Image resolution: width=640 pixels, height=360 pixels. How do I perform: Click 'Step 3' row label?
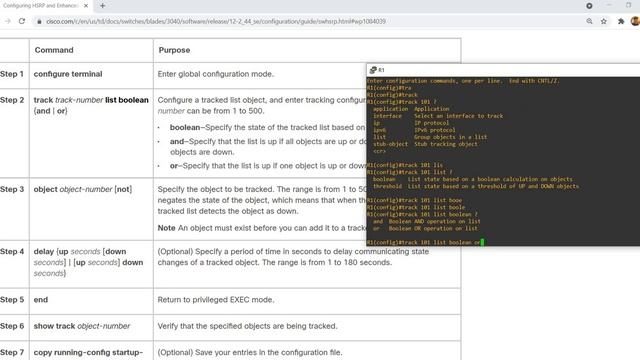tap(12, 189)
